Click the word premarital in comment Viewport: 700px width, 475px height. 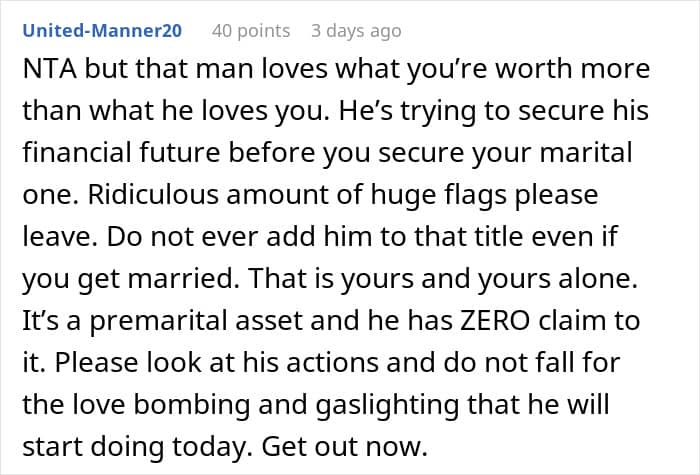[x=159, y=321]
